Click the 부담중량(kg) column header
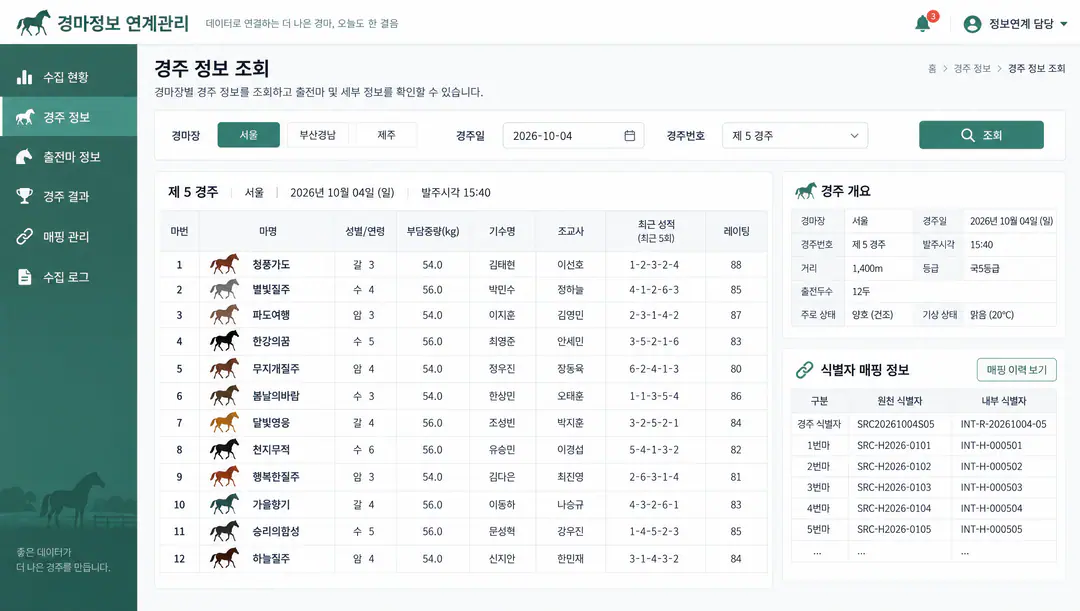 [x=433, y=231]
